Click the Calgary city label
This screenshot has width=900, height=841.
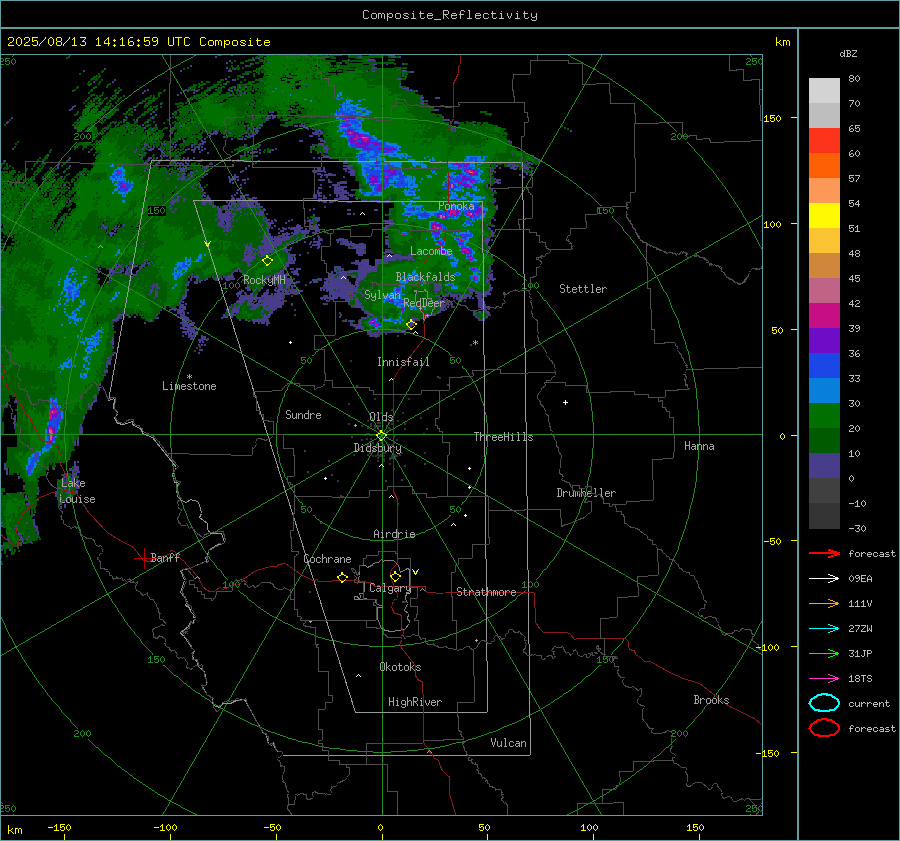pos(390,588)
